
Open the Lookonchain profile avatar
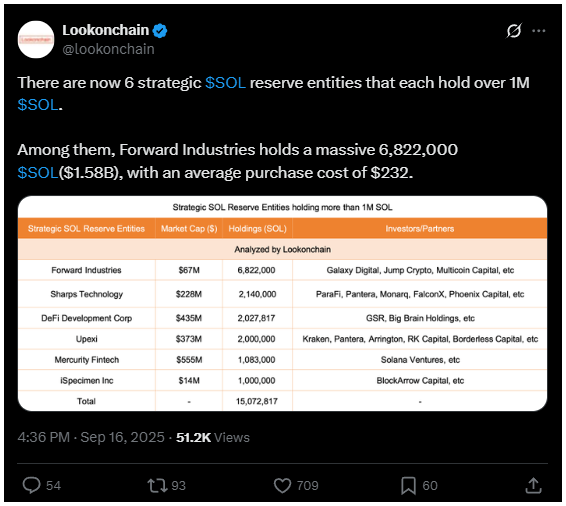(x=36, y=39)
